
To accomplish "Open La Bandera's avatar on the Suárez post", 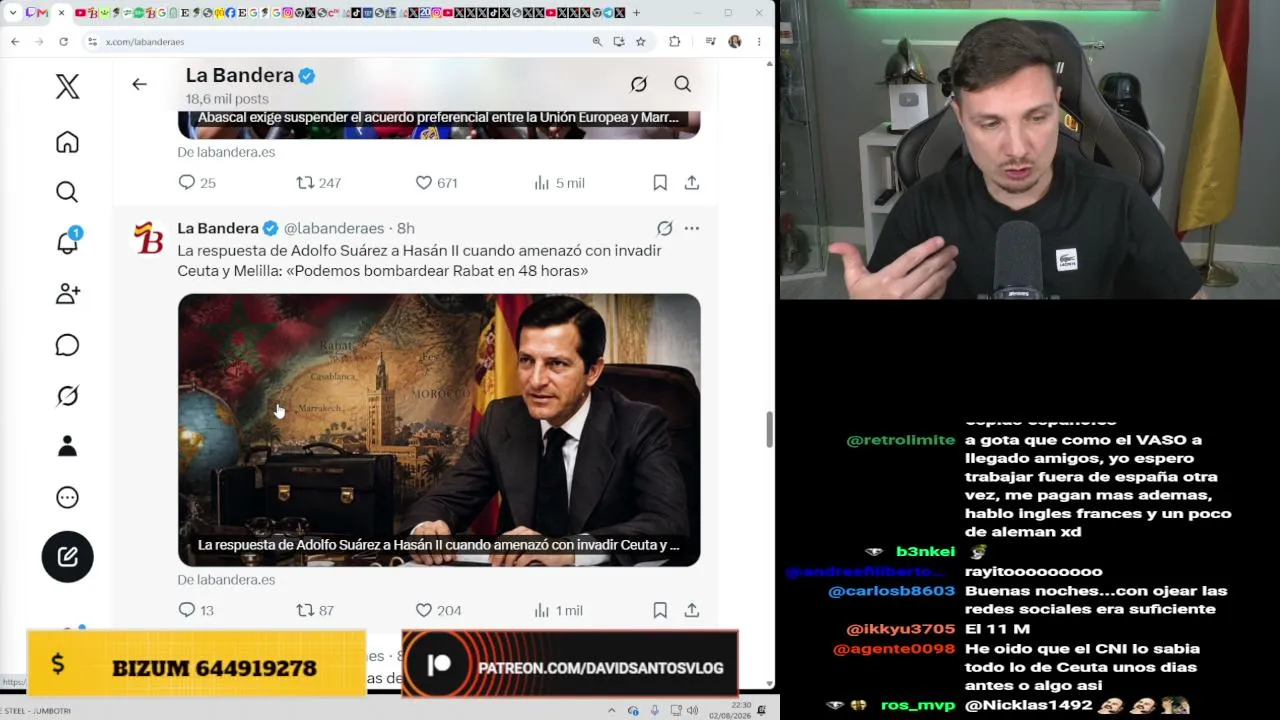I will (149, 238).
